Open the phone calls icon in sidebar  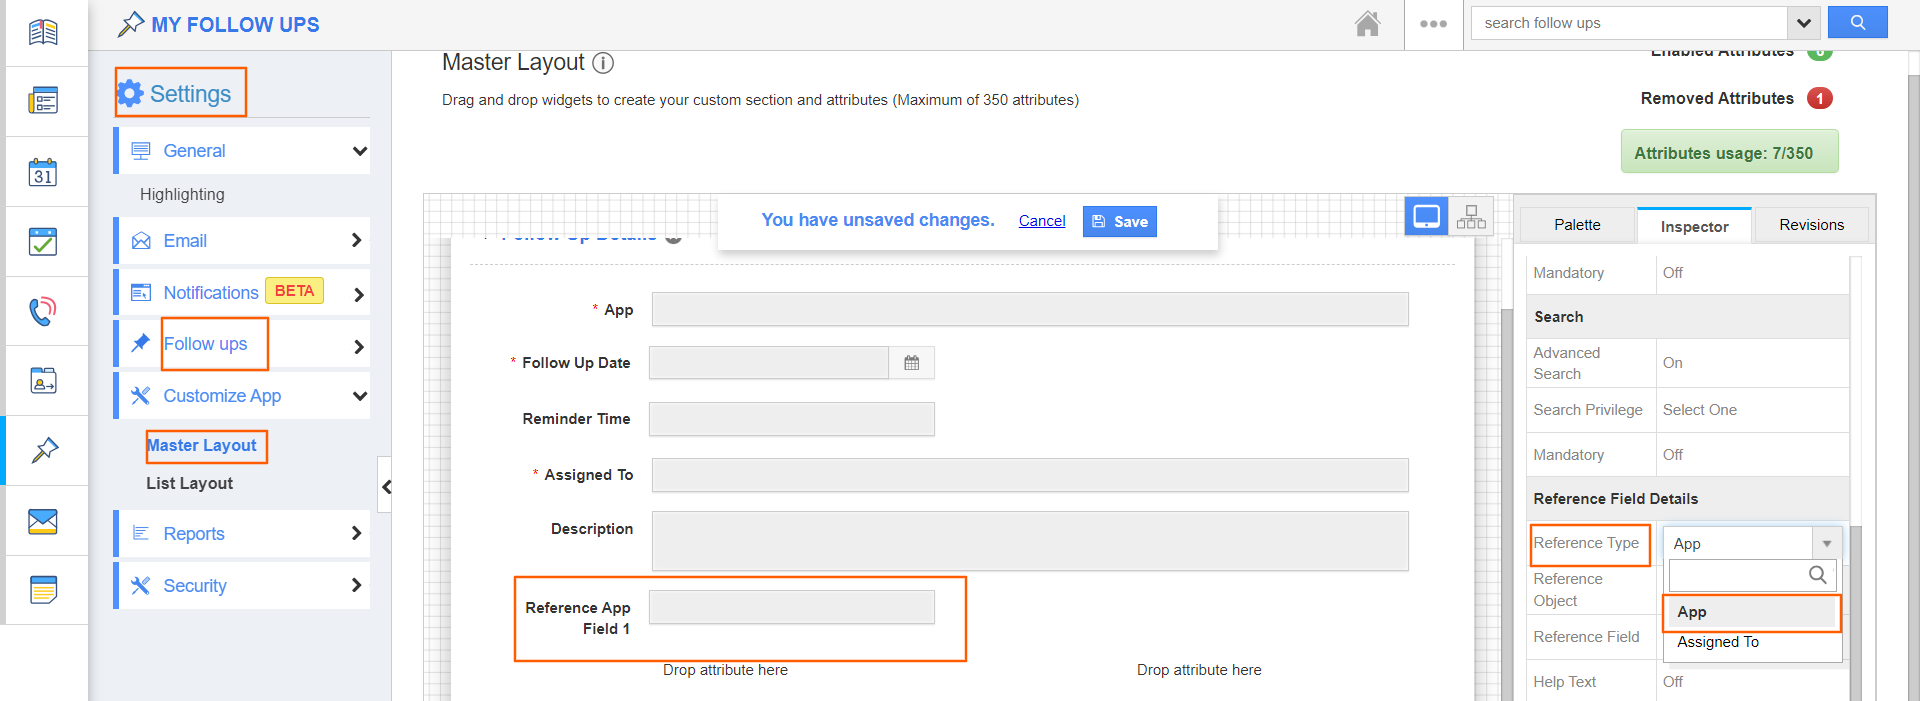point(43,311)
